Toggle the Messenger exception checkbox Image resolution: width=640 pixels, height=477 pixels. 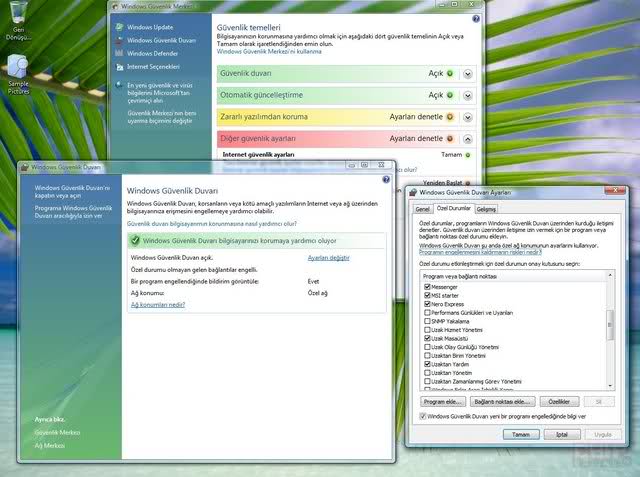pos(427,287)
